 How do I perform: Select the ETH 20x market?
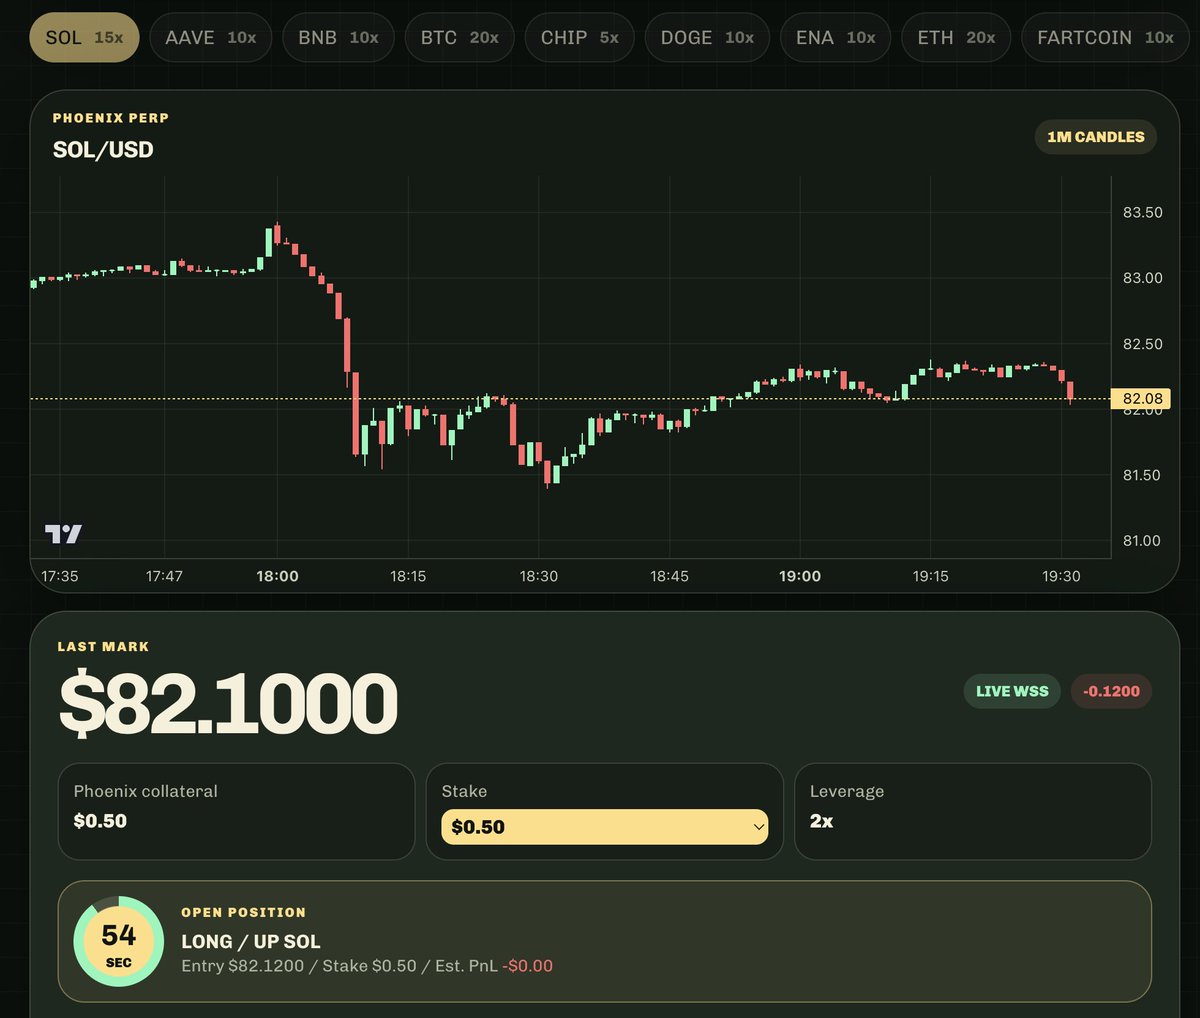point(956,38)
